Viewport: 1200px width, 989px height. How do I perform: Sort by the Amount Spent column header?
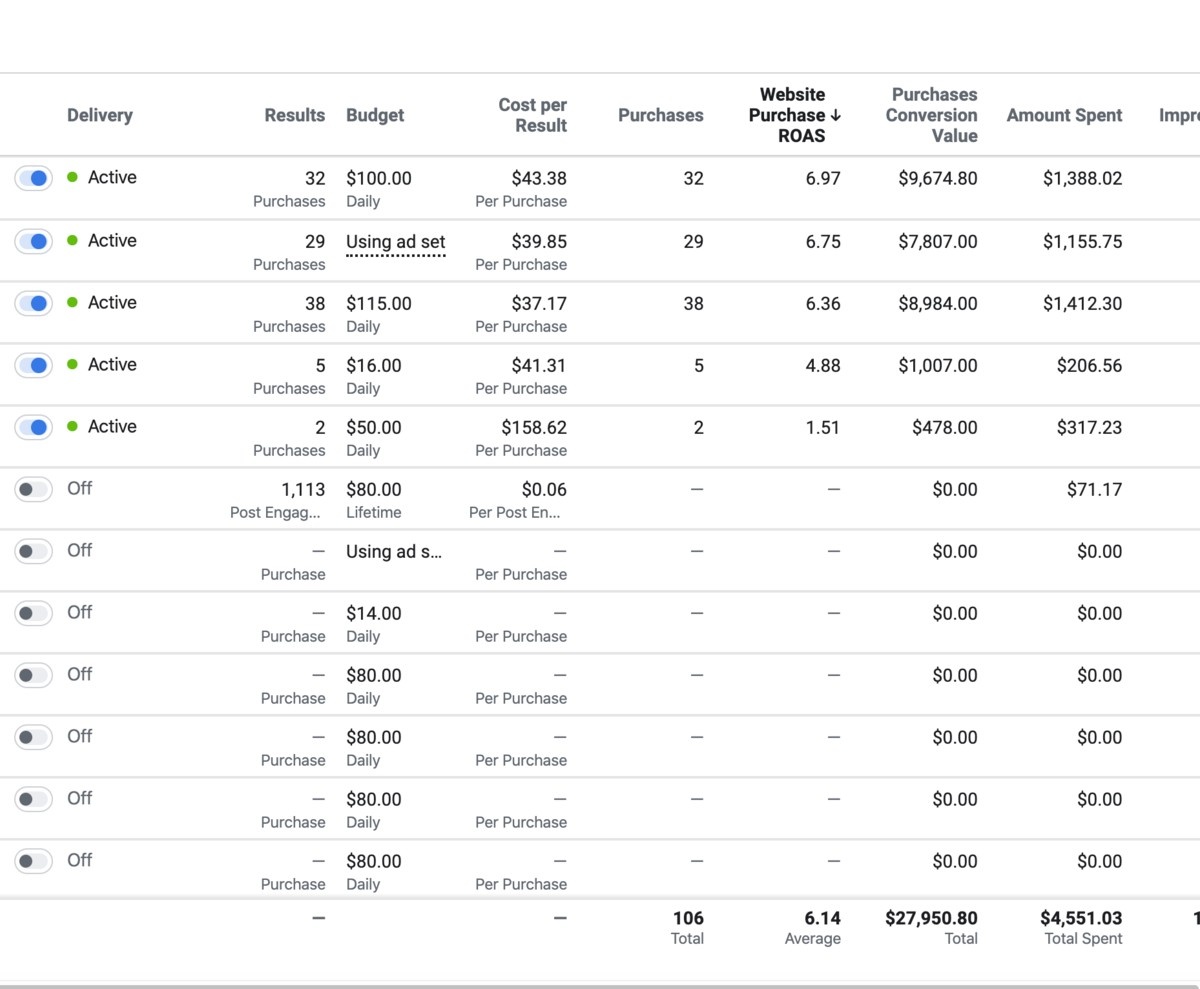click(x=1064, y=115)
